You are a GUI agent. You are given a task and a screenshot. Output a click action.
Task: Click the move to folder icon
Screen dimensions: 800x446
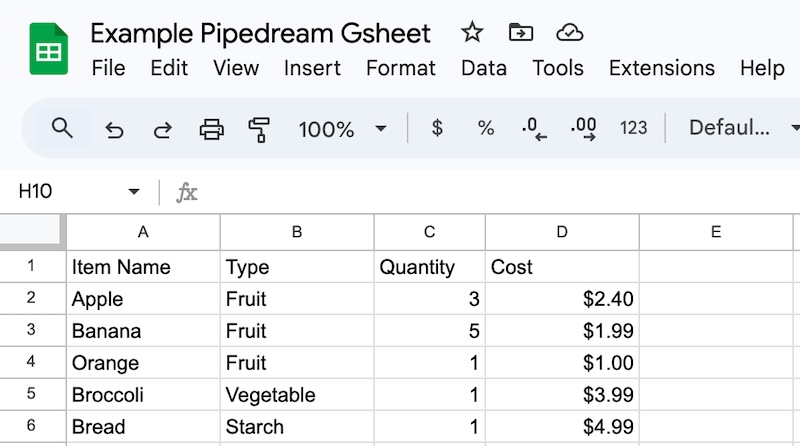pyautogui.click(x=521, y=33)
